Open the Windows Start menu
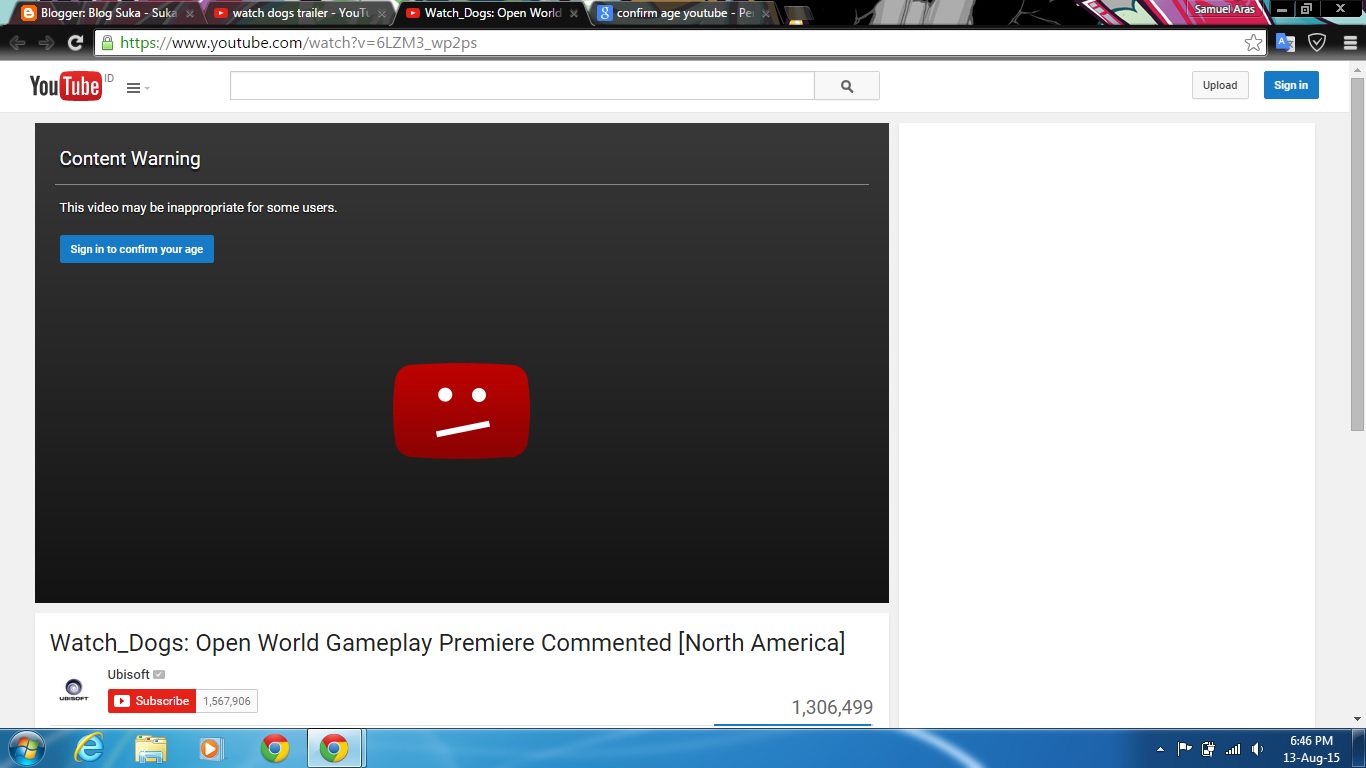1366x768 pixels. coord(26,748)
